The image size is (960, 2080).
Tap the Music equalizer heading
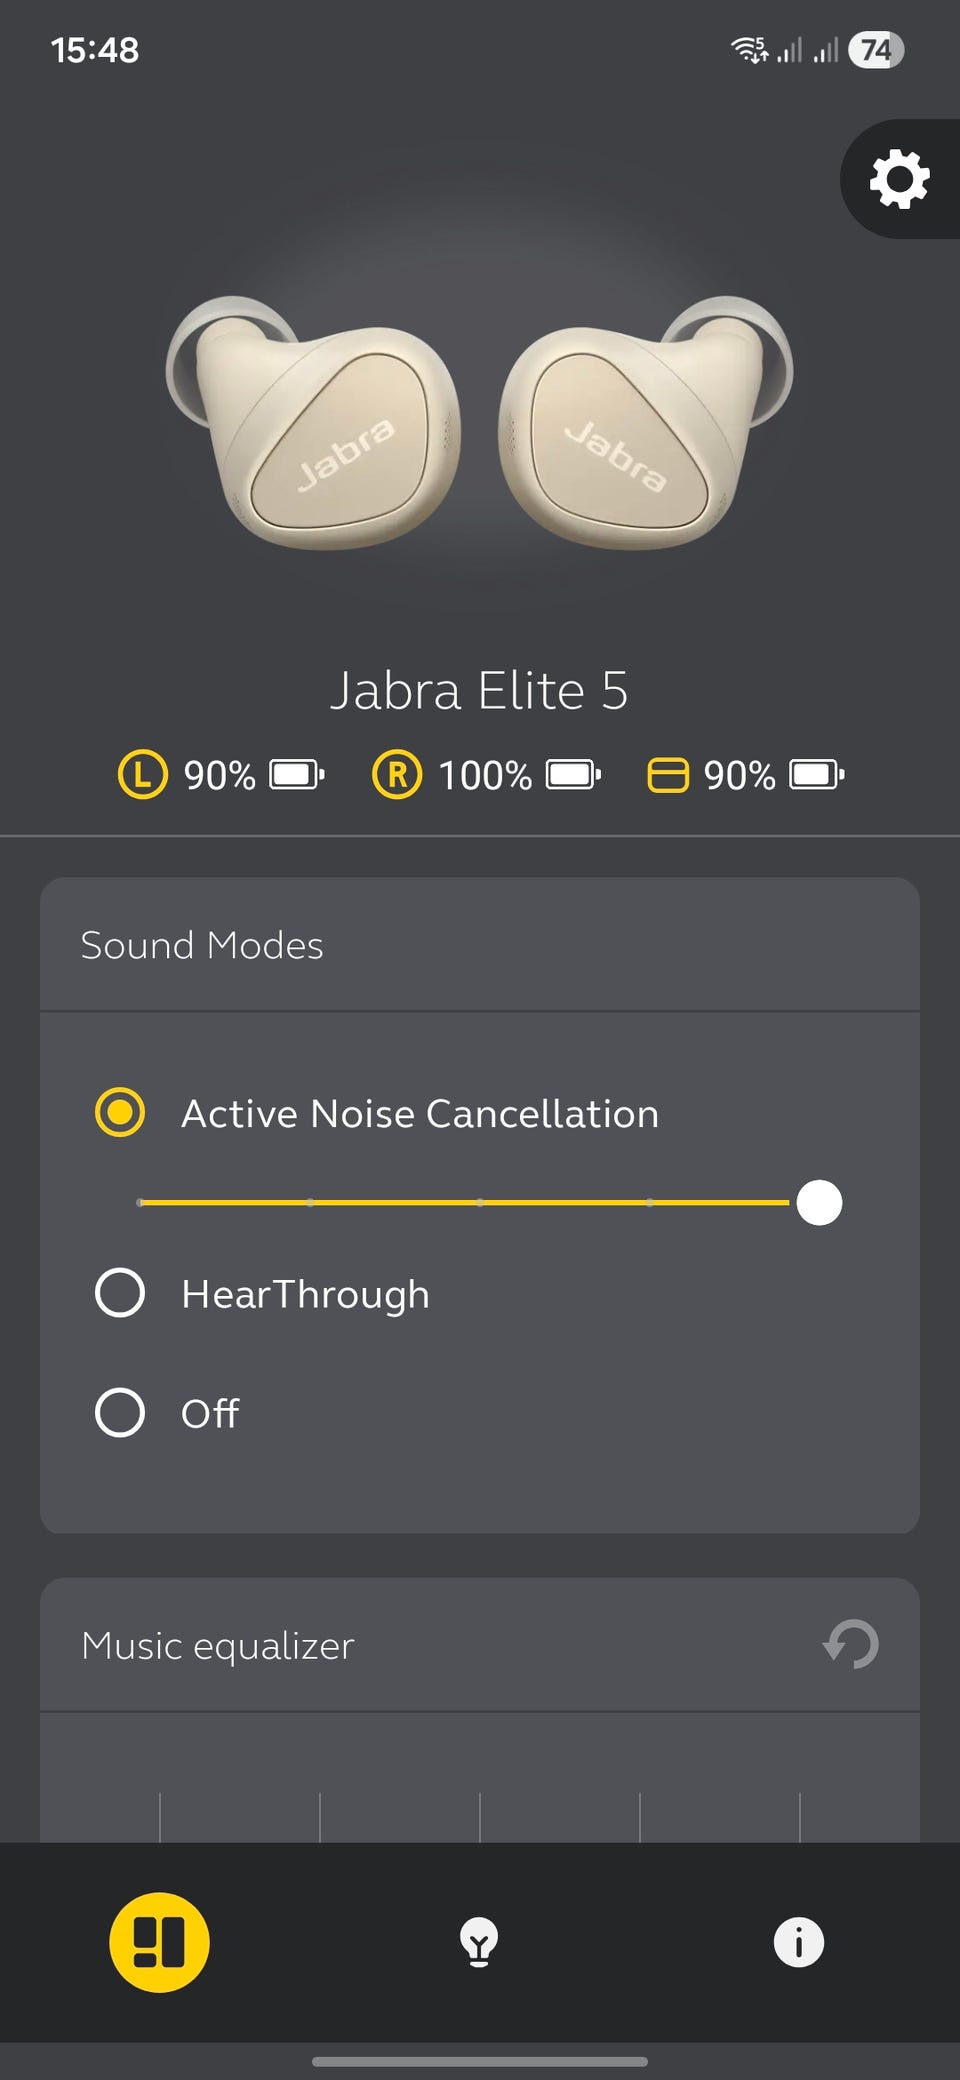218,1646
